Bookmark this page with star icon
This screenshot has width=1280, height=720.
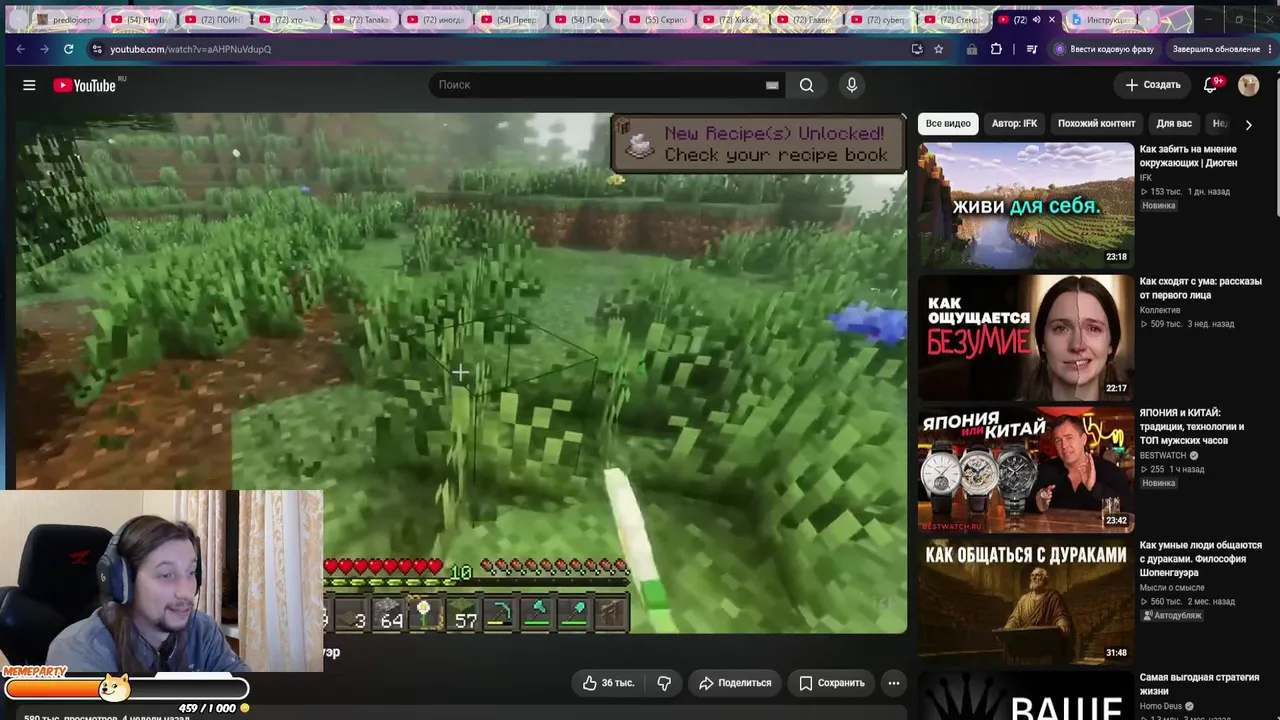tap(938, 49)
